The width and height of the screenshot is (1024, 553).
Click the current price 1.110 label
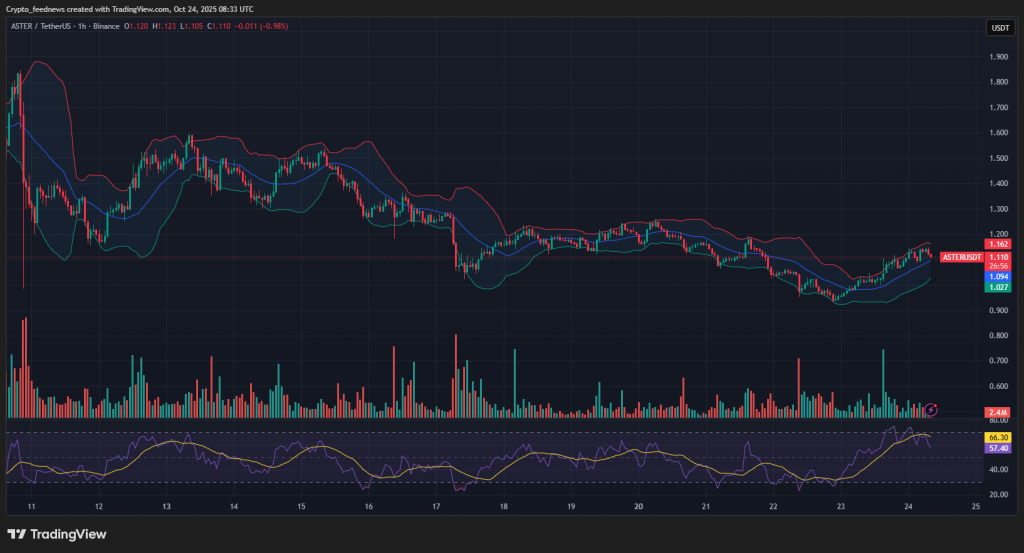coord(997,257)
